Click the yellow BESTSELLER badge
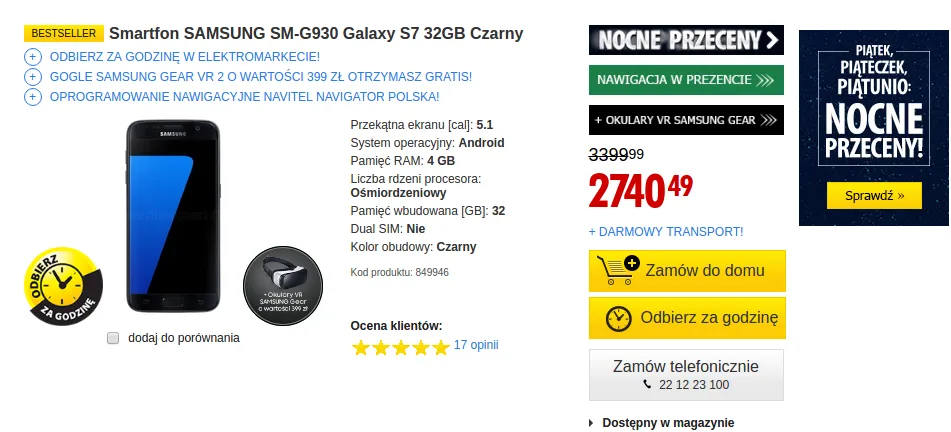The height and width of the screenshot is (432, 951). point(63,33)
